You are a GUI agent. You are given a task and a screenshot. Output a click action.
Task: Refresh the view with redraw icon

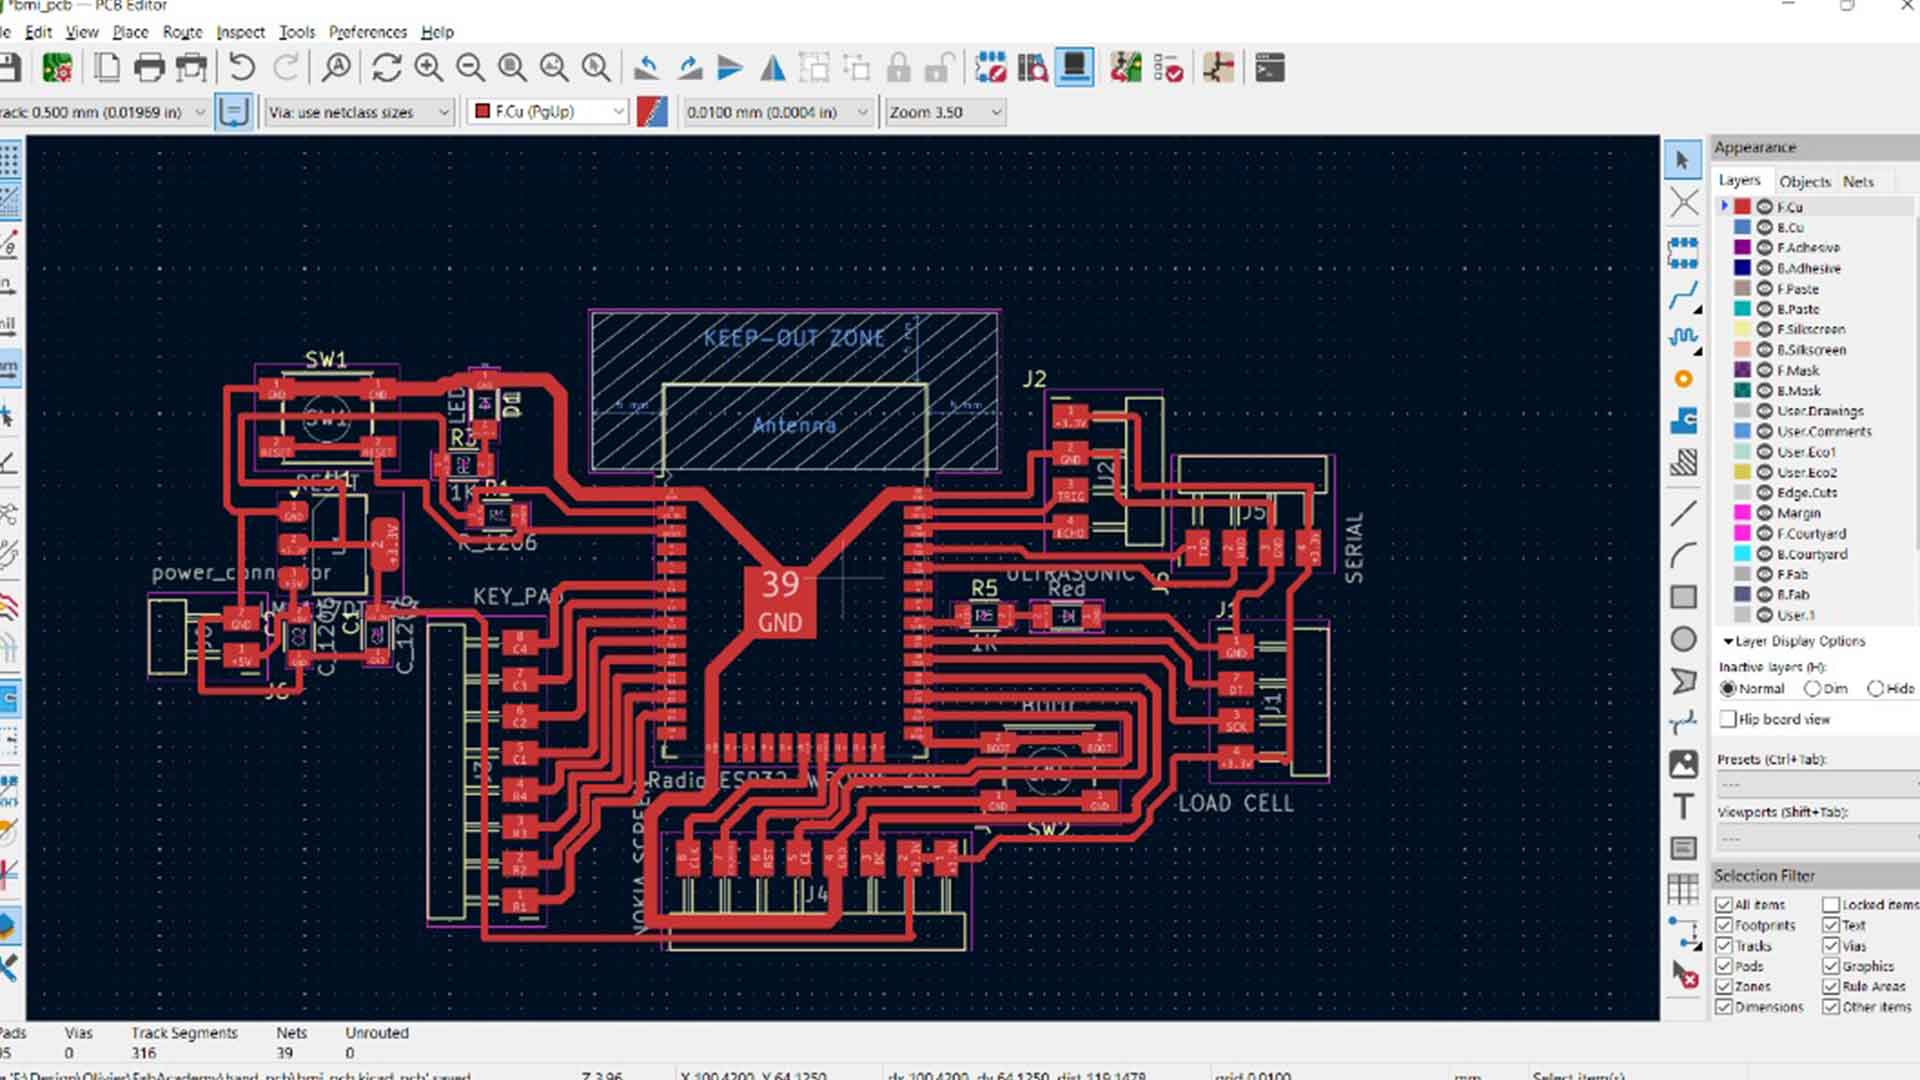tap(386, 68)
